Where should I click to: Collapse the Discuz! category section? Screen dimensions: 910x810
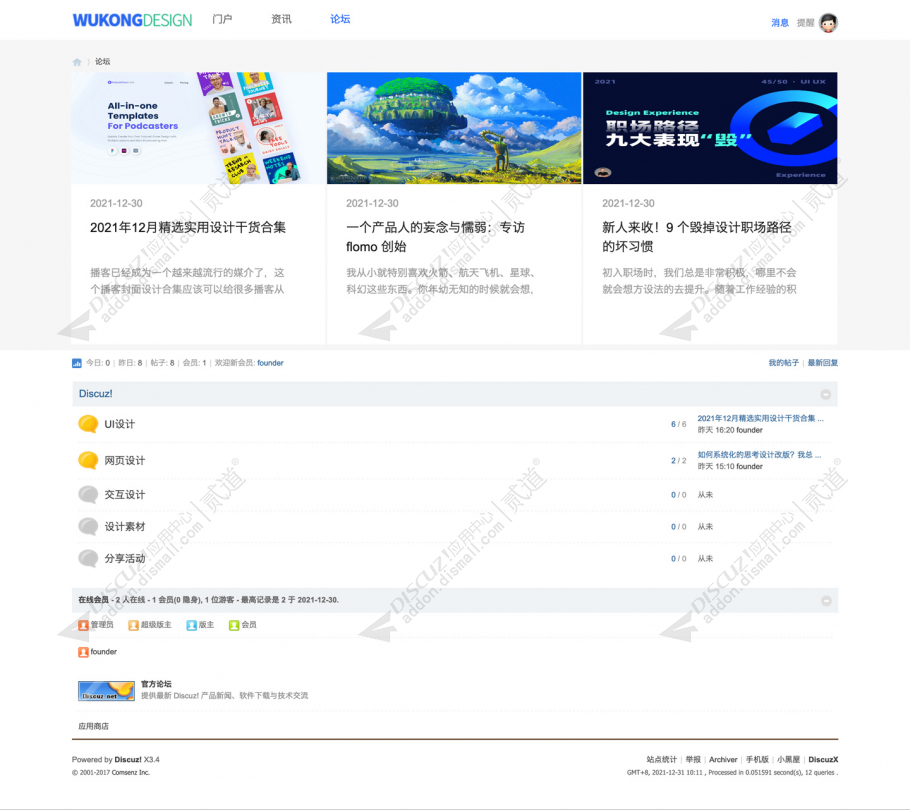coord(825,395)
